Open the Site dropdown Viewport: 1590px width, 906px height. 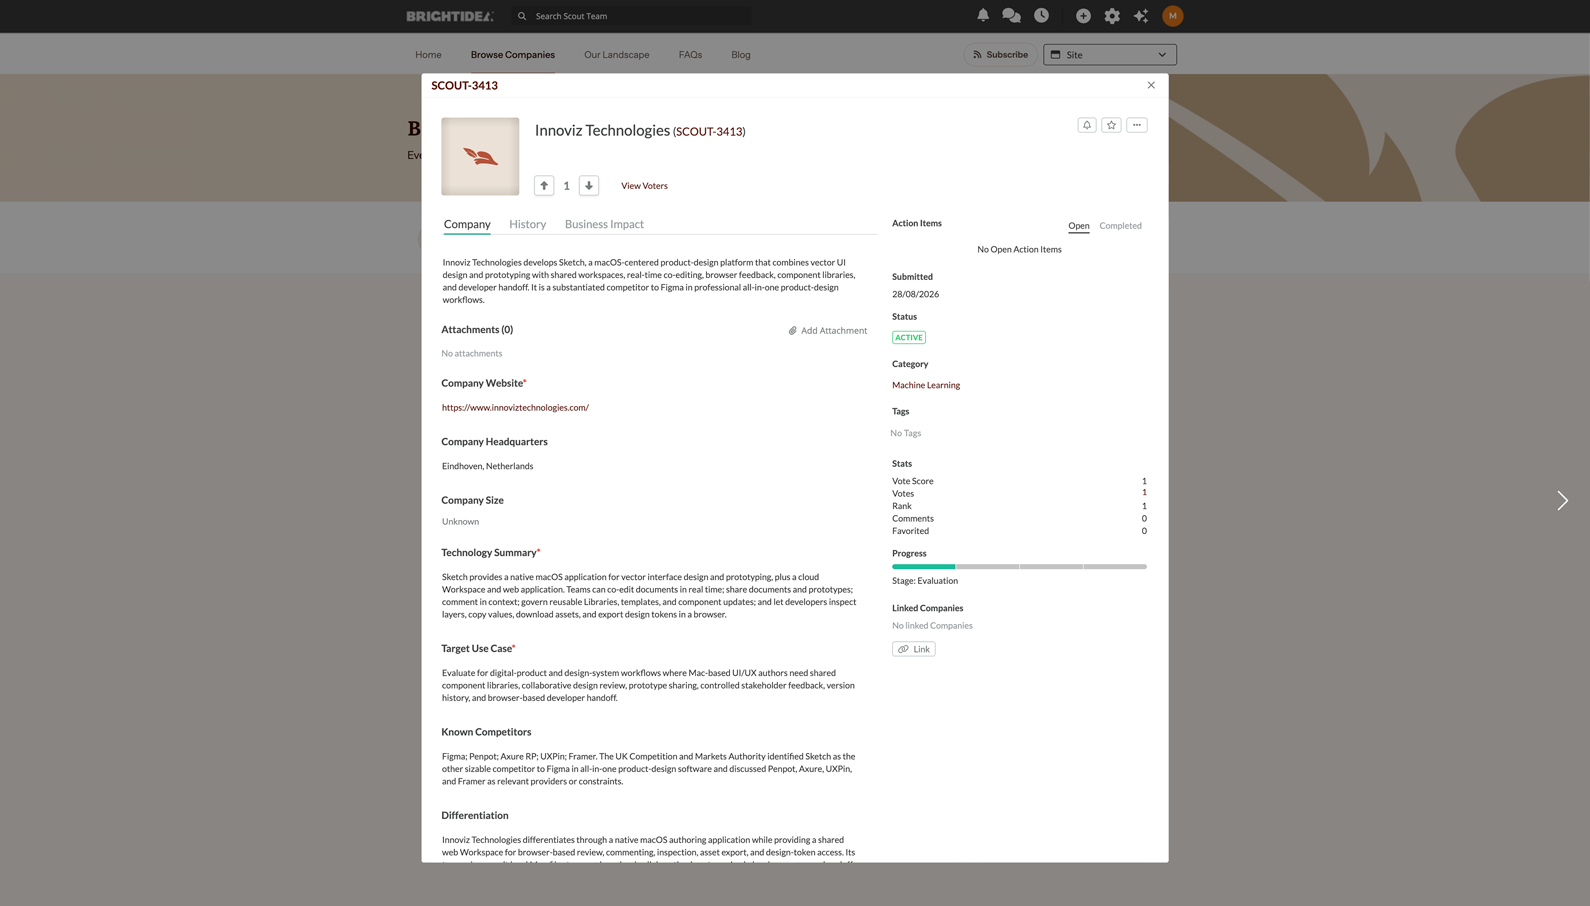[x=1110, y=55]
